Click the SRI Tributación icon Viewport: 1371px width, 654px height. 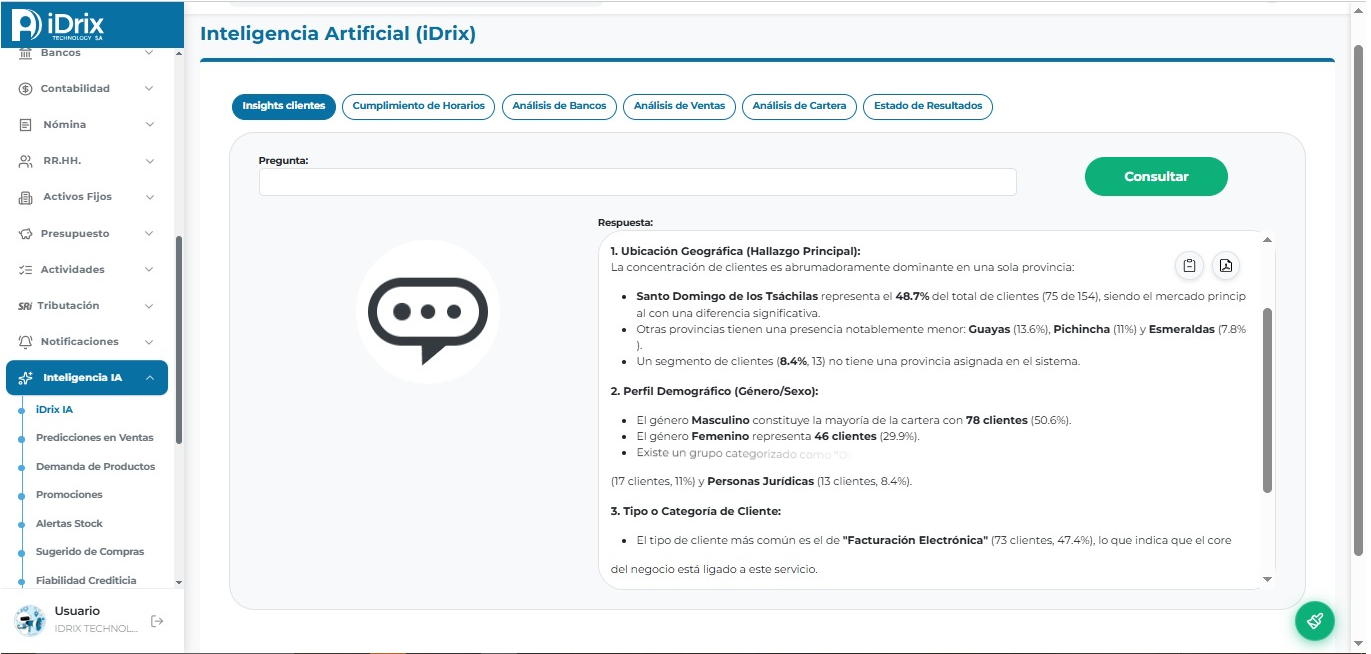pos(26,306)
